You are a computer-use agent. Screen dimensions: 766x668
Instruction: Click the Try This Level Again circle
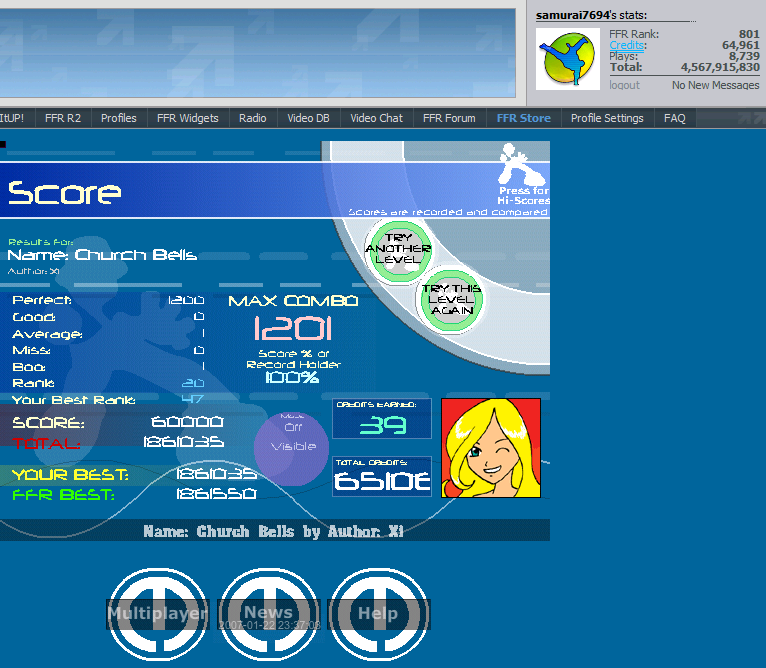point(450,296)
